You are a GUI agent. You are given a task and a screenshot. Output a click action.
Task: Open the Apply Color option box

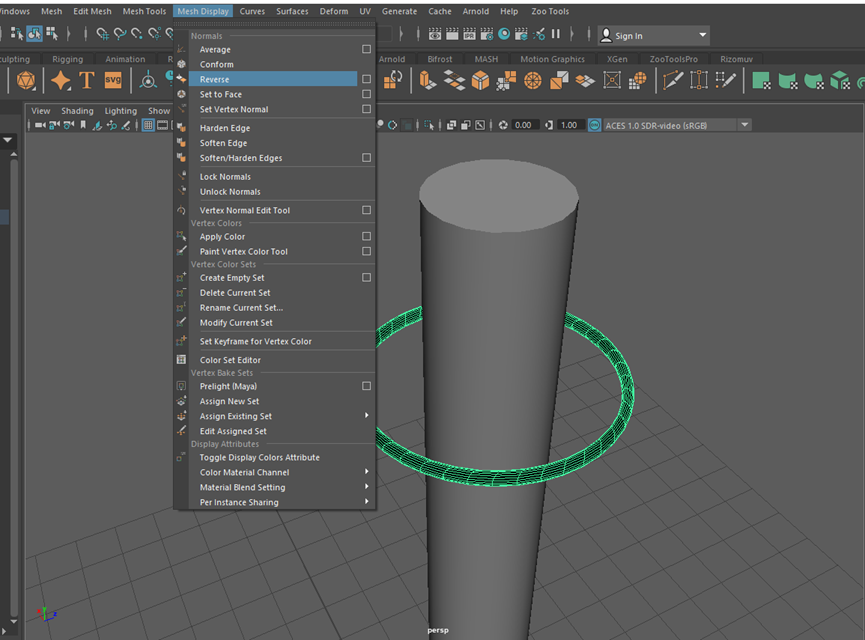(366, 236)
